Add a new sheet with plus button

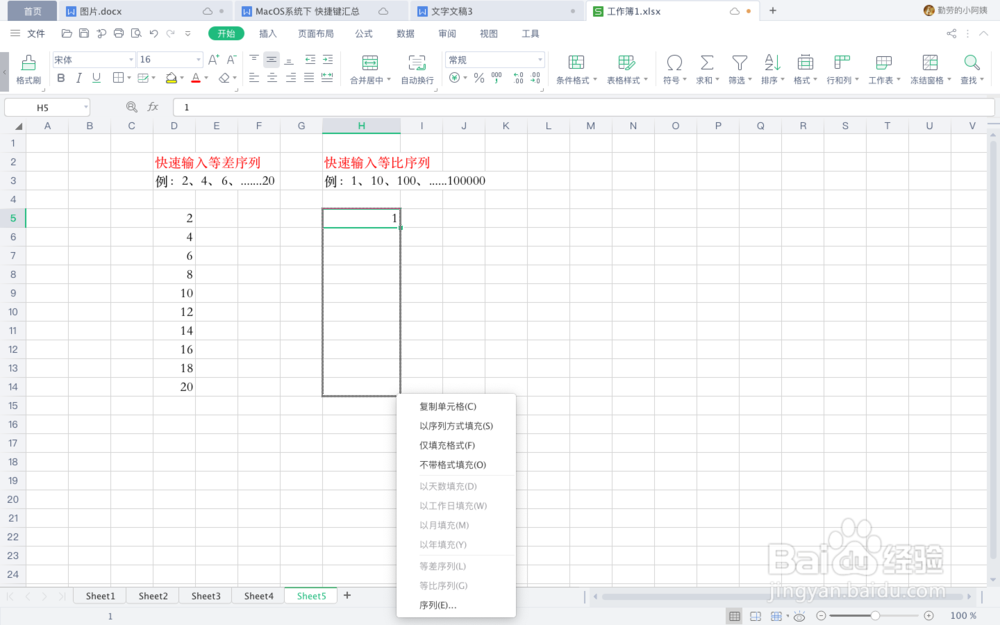tap(347, 595)
